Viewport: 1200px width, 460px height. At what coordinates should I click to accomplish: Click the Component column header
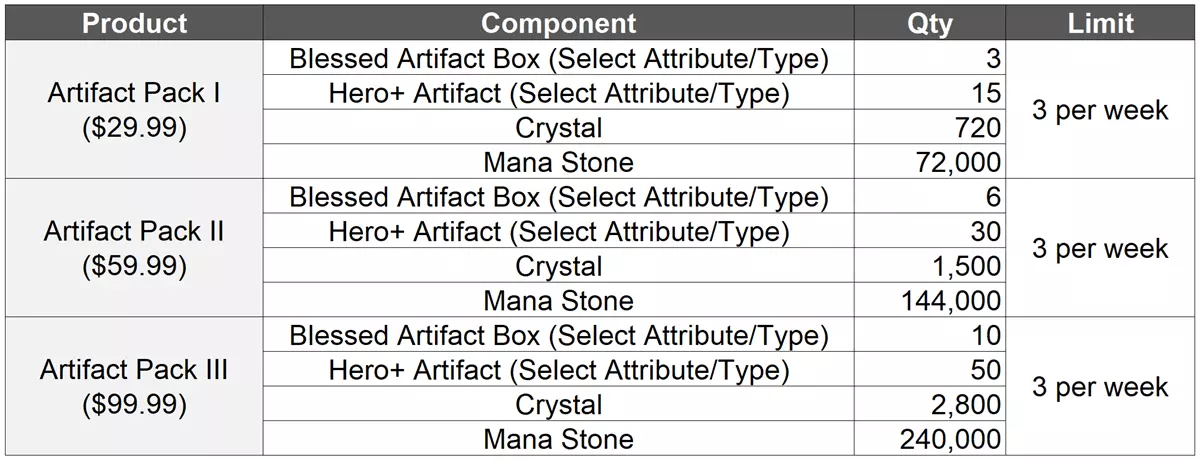[x=558, y=23]
